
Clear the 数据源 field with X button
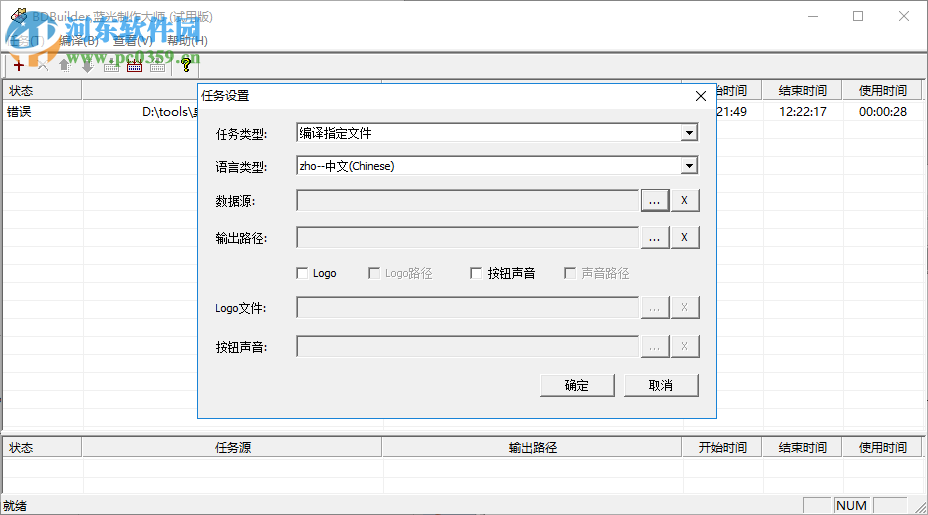click(x=684, y=201)
